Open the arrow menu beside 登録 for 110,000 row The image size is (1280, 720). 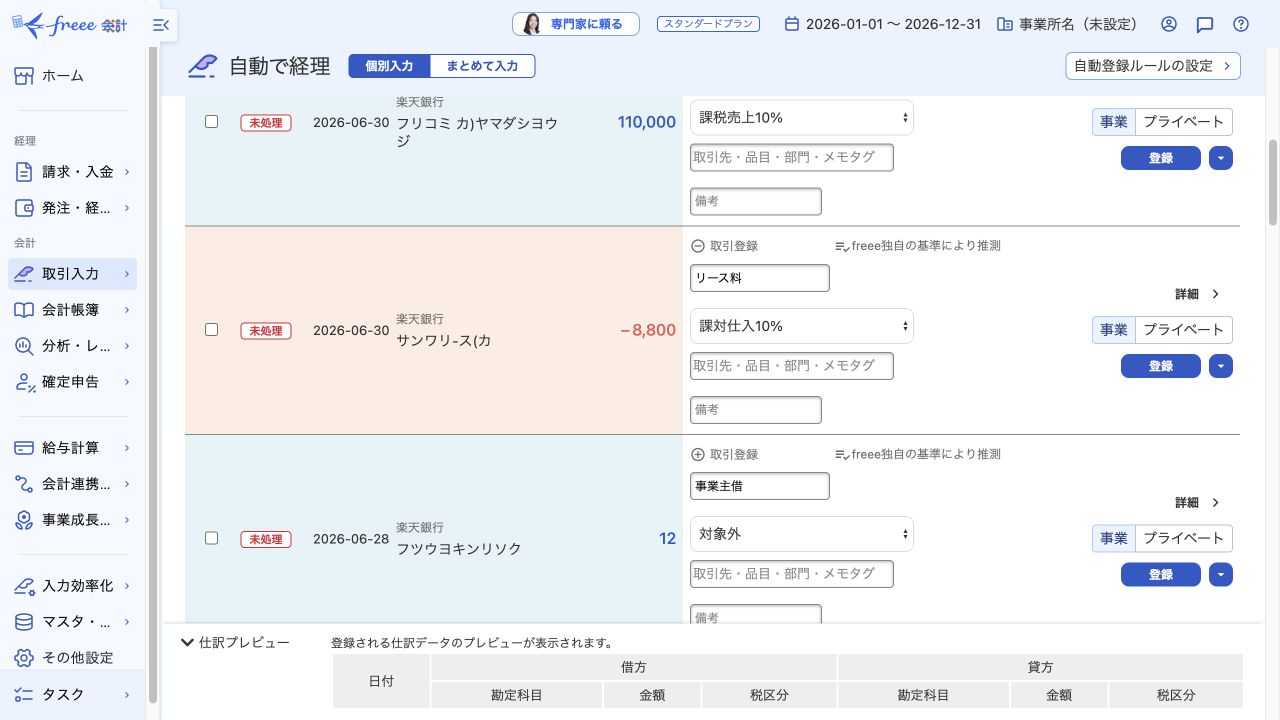pos(1221,158)
